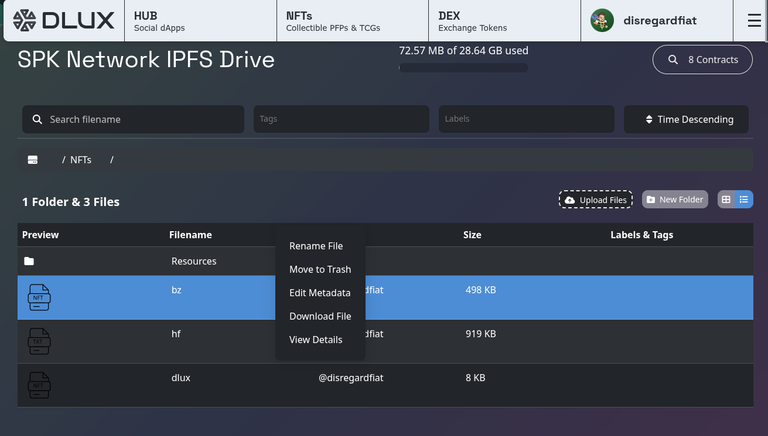Click the disregardfiat avatar picture
The image size is (768, 436).
[602, 21]
